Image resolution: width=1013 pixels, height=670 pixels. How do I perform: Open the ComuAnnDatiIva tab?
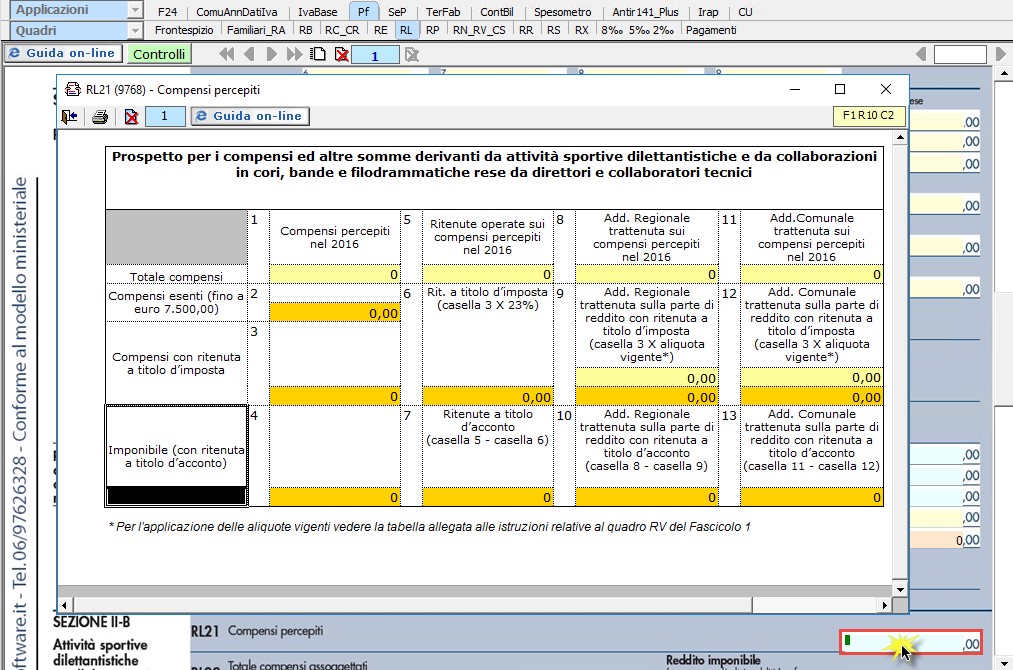(x=236, y=12)
